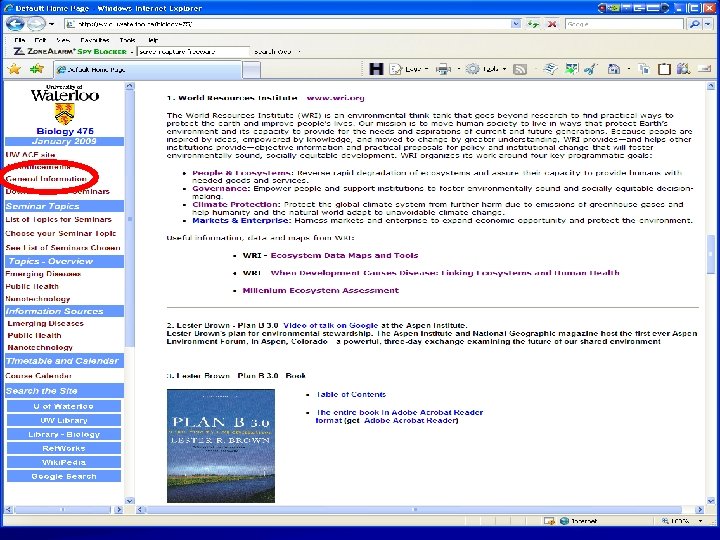Expand the address bar history dropdown
Image resolution: width=720 pixels, height=540 pixels.
click(x=516, y=24)
